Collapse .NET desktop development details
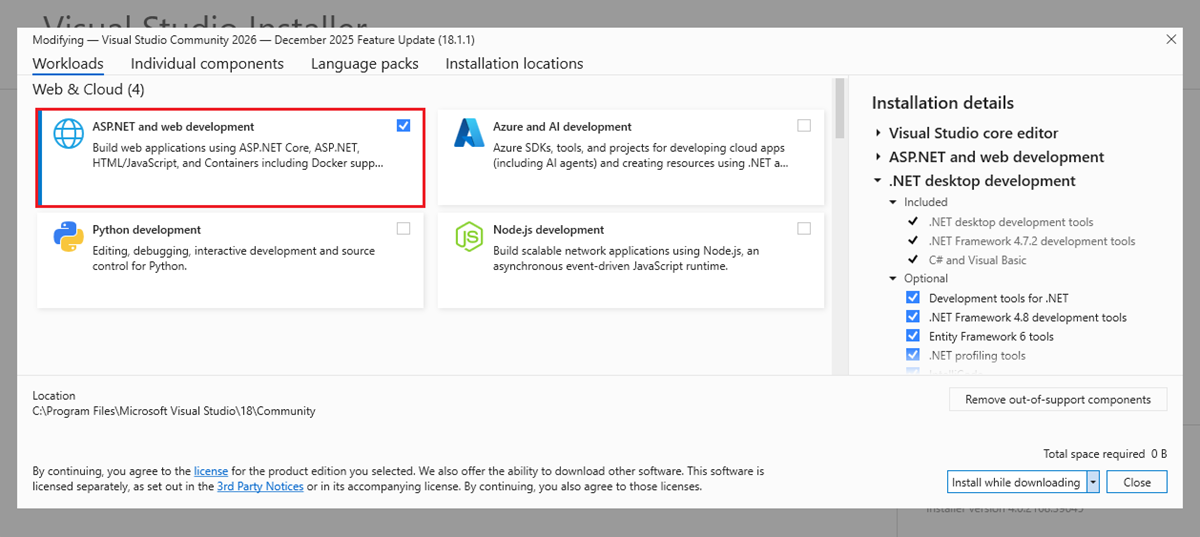This screenshot has width=1200, height=537. 878,181
